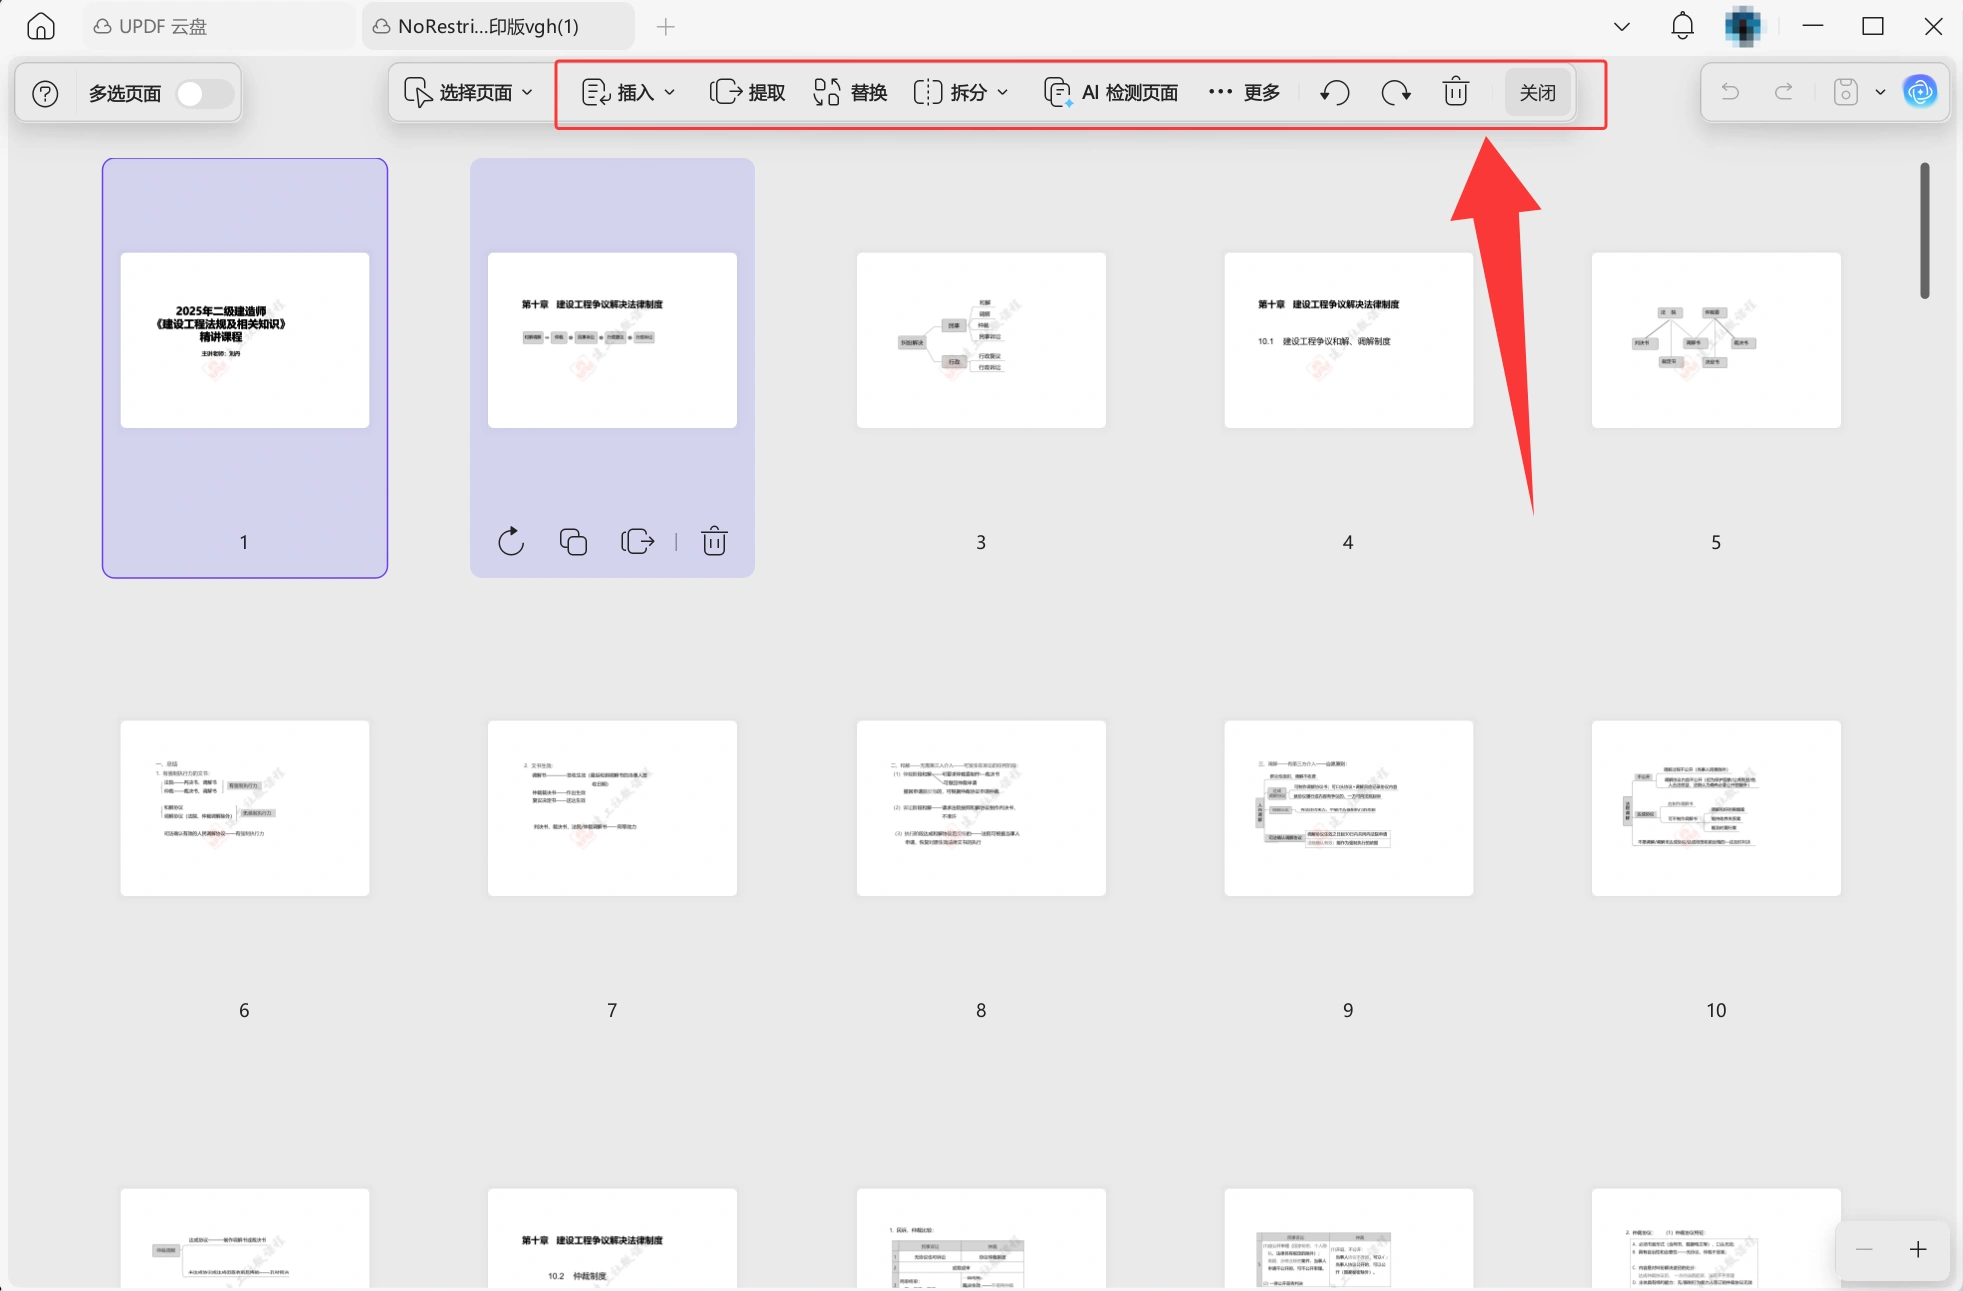
Task: Select the page 6 thumbnail
Action: 245,808
